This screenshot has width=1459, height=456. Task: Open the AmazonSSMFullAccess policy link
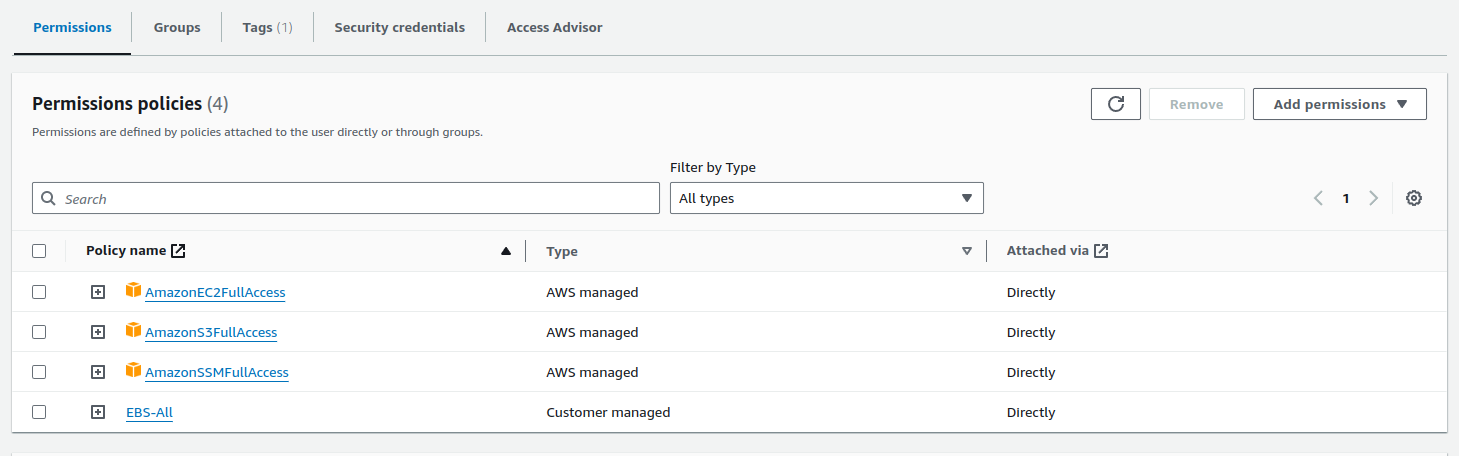(217, 373)
